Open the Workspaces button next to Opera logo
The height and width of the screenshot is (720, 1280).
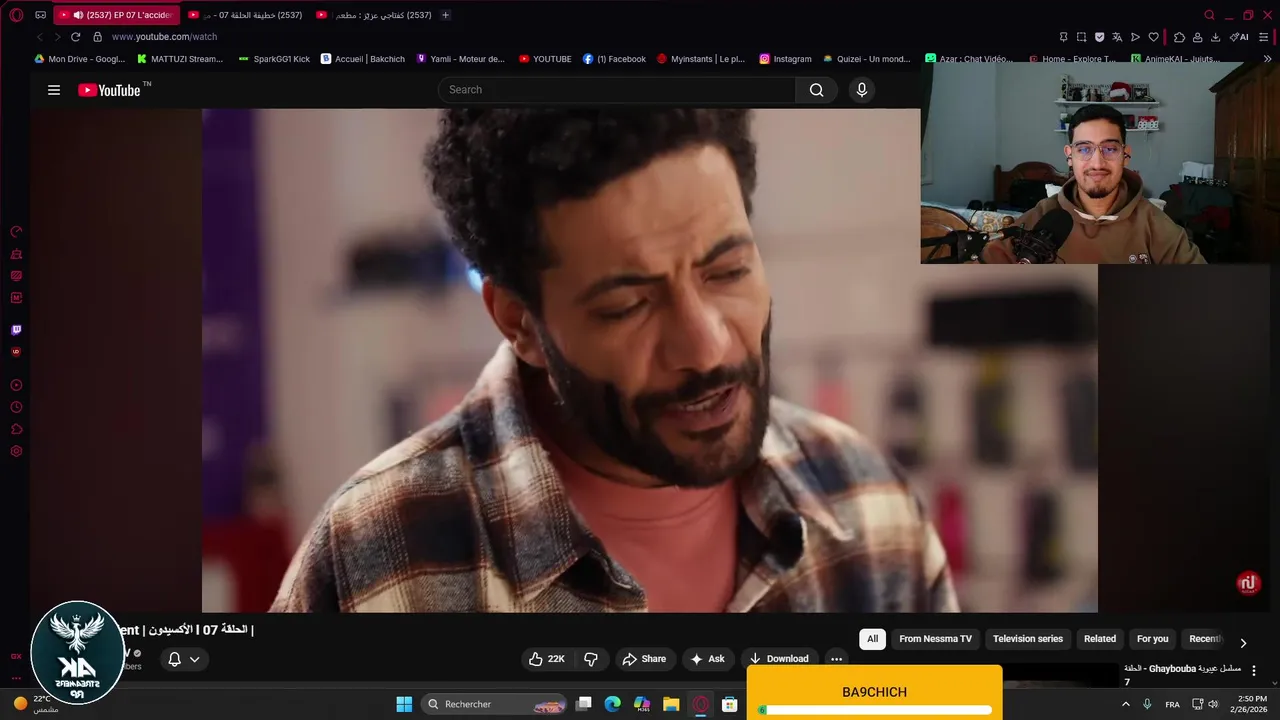click(x=40, y=15)
